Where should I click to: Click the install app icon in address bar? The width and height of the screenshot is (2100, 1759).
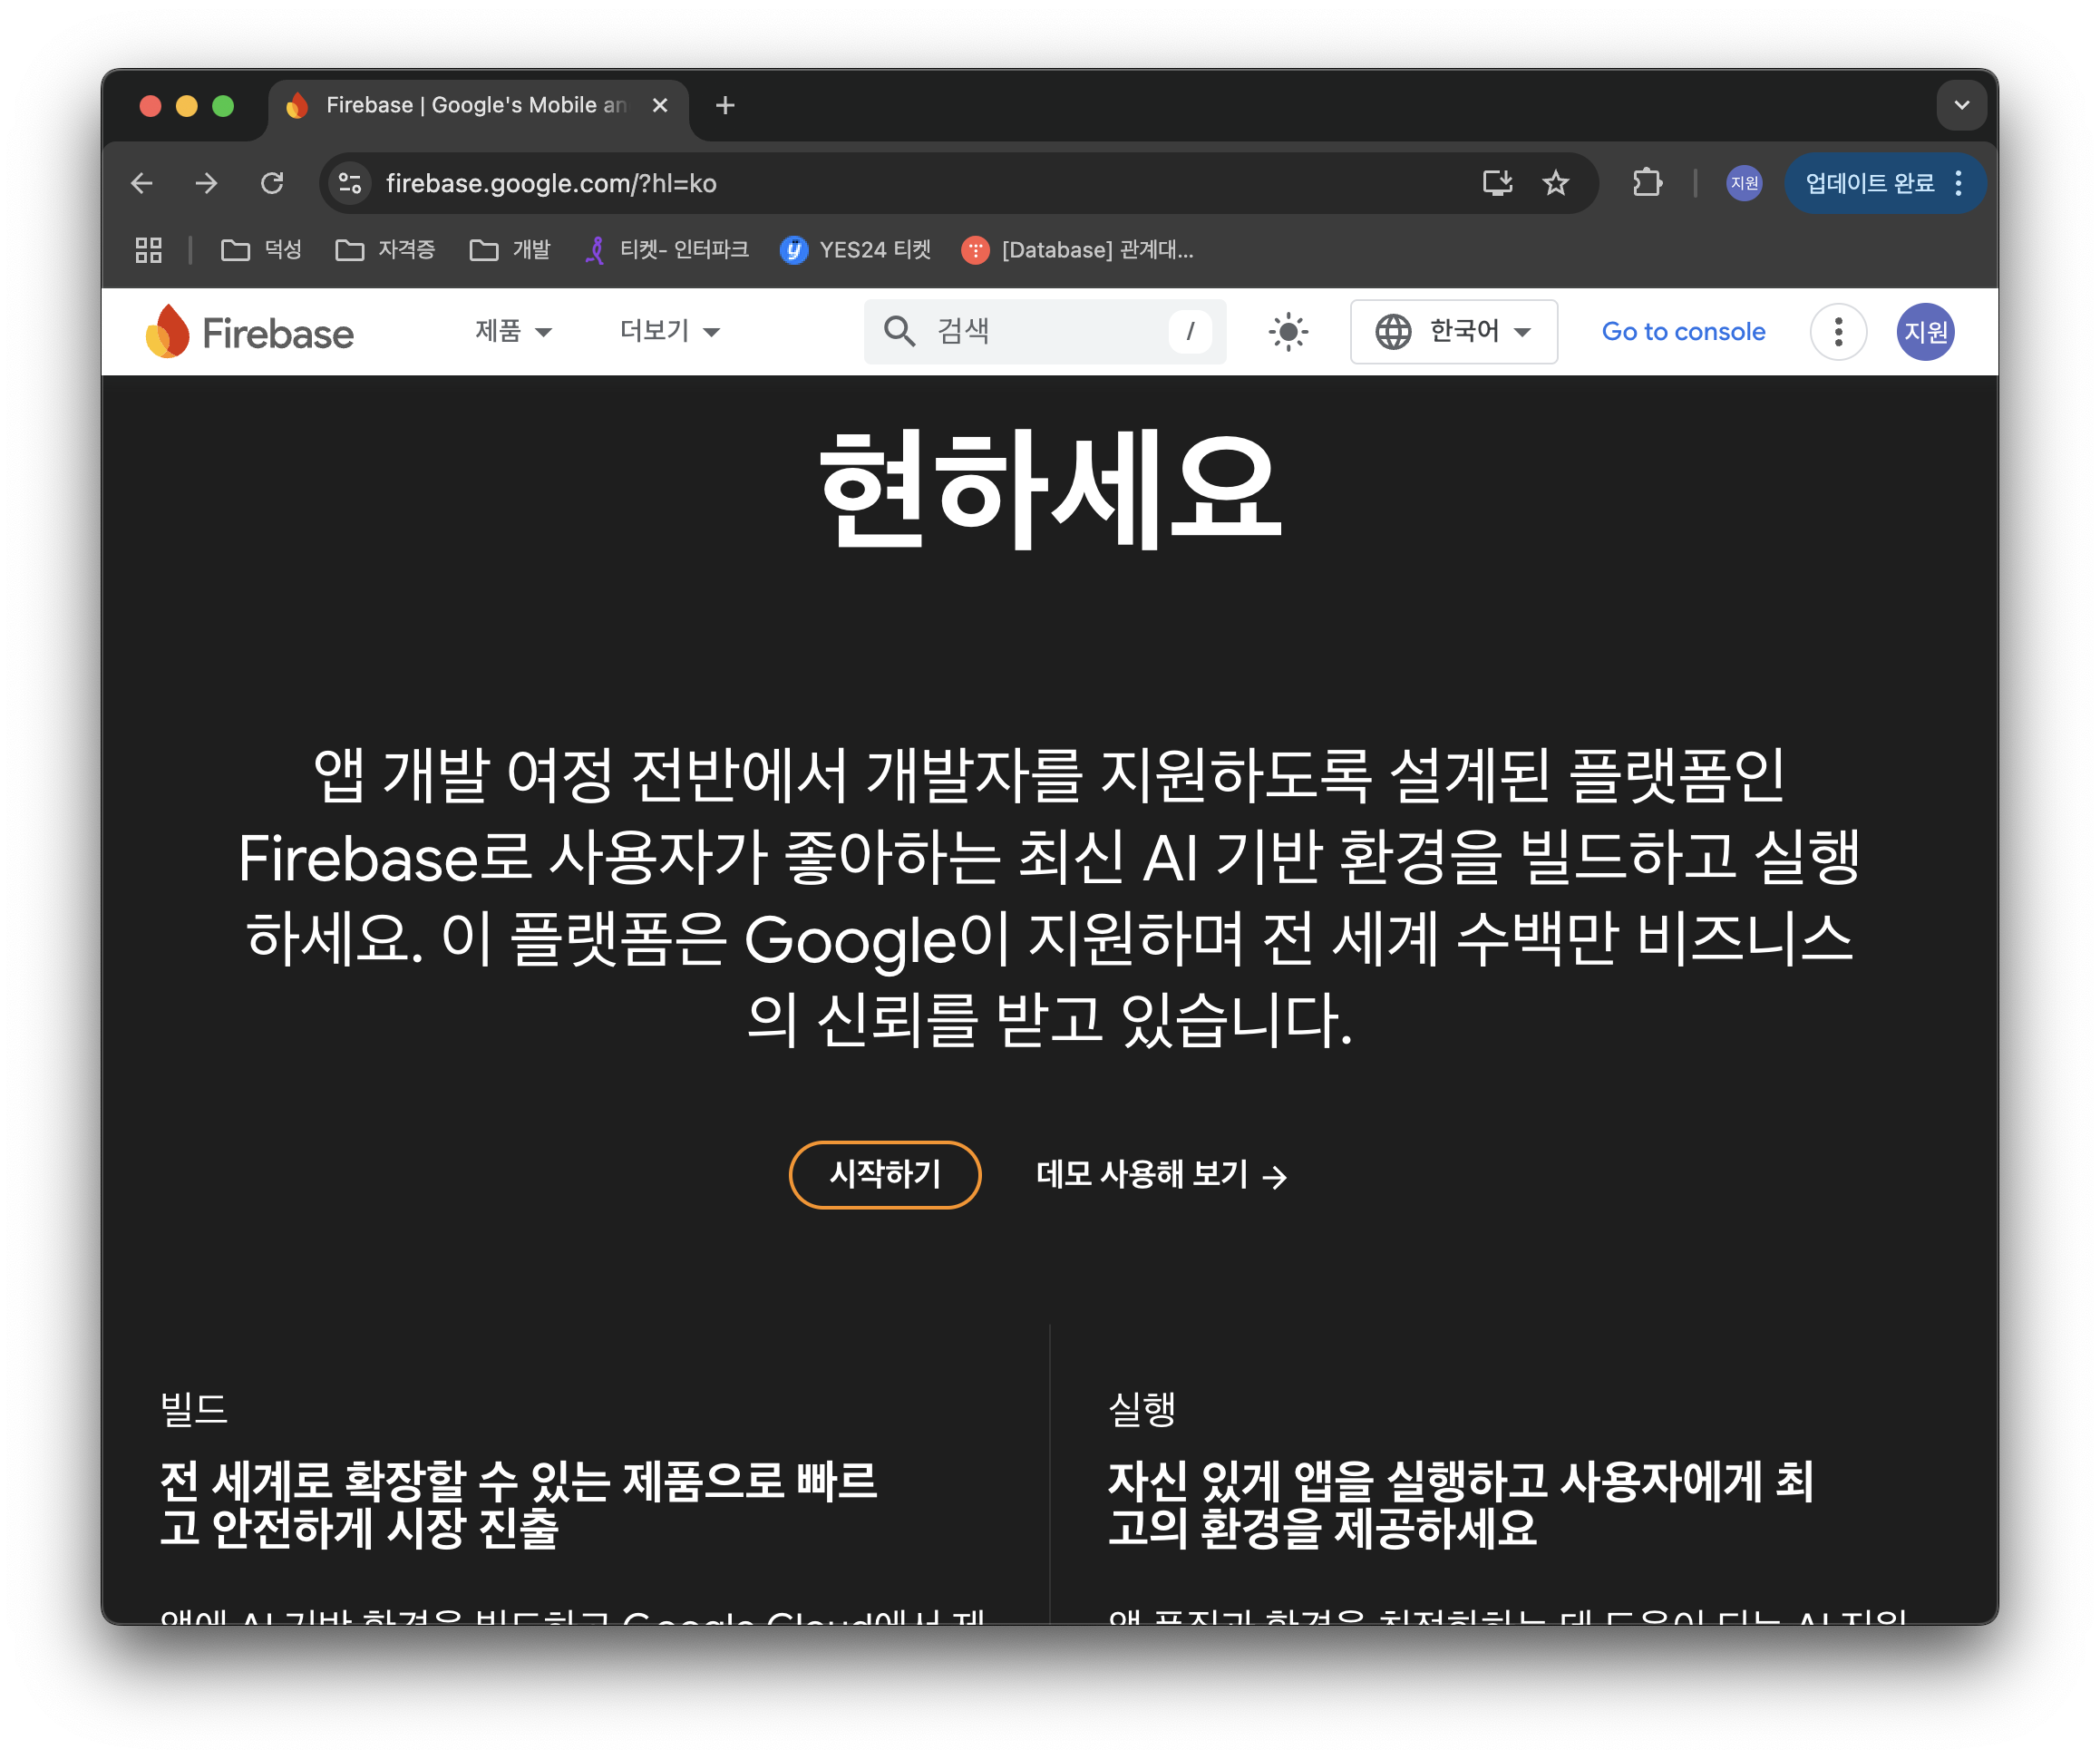pyautogui.click(x=1497, y=183)
